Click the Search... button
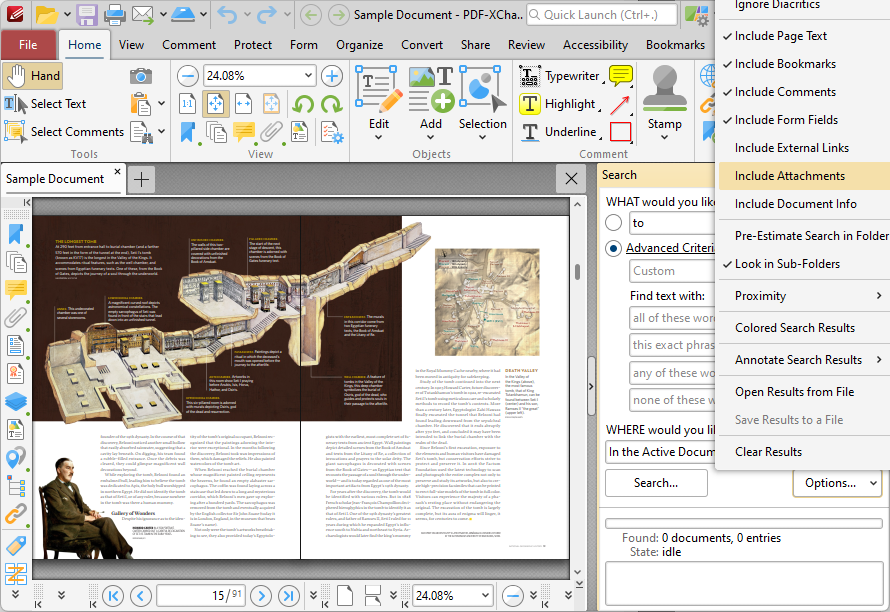Image resolution: width=890 pixels, height=612 pixels. point(656,483)
